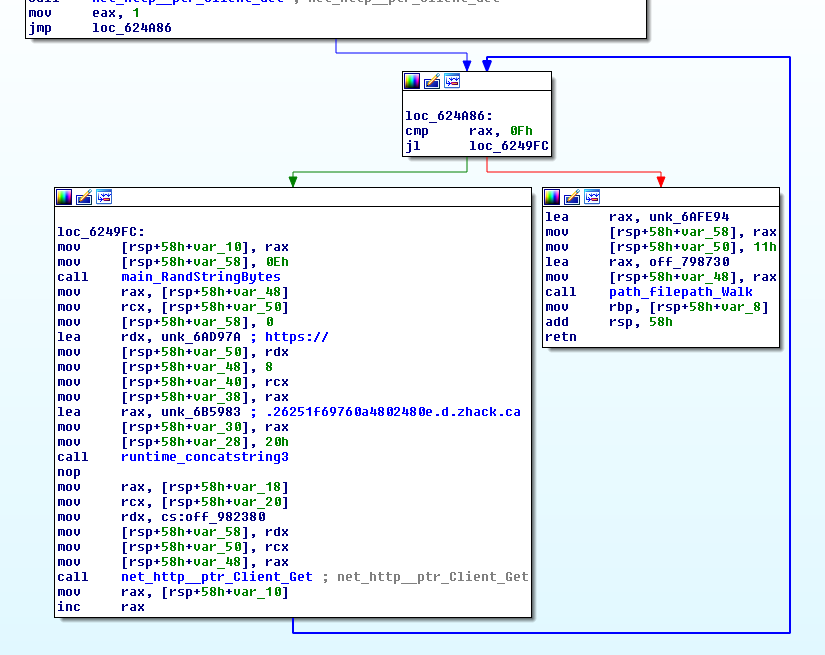Click graph icon in loc_624A86 node header
This screenshot has height=655, width=825.
(x=452, y=81)
